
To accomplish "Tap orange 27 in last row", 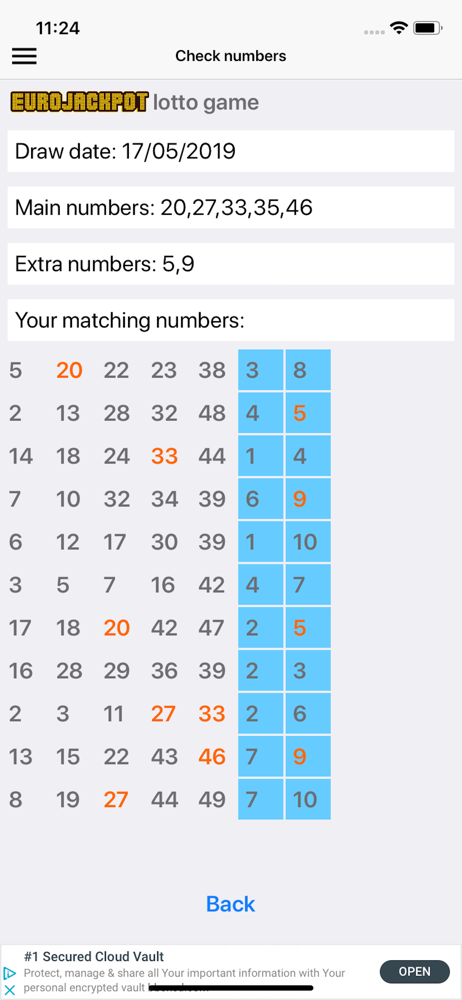I will point(116,799).
